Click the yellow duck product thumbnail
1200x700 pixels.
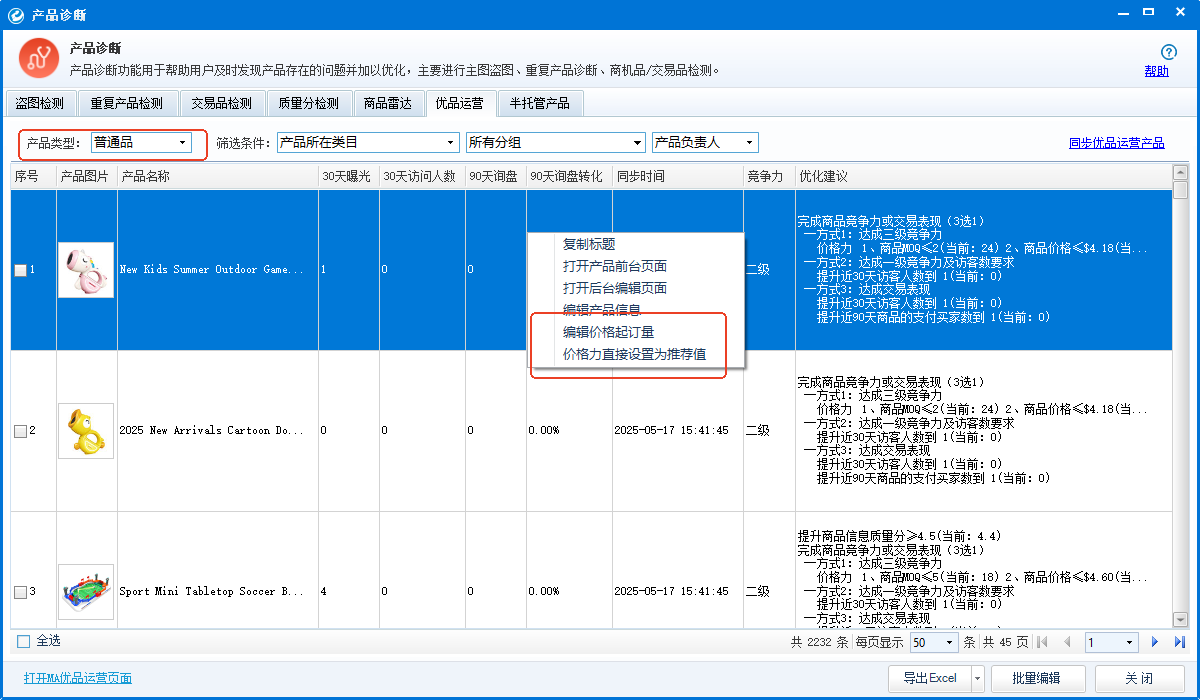point(85,431)
